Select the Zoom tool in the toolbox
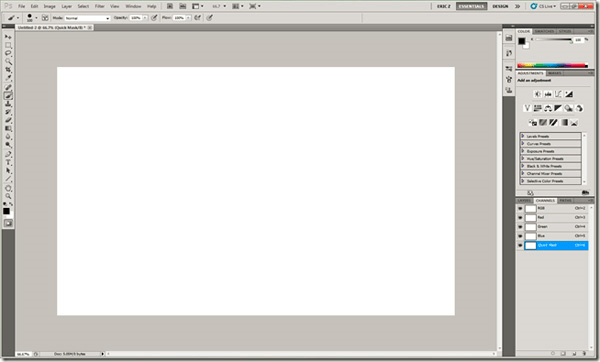The width and height of the screenshot is (600, 362). coord(8,196)
